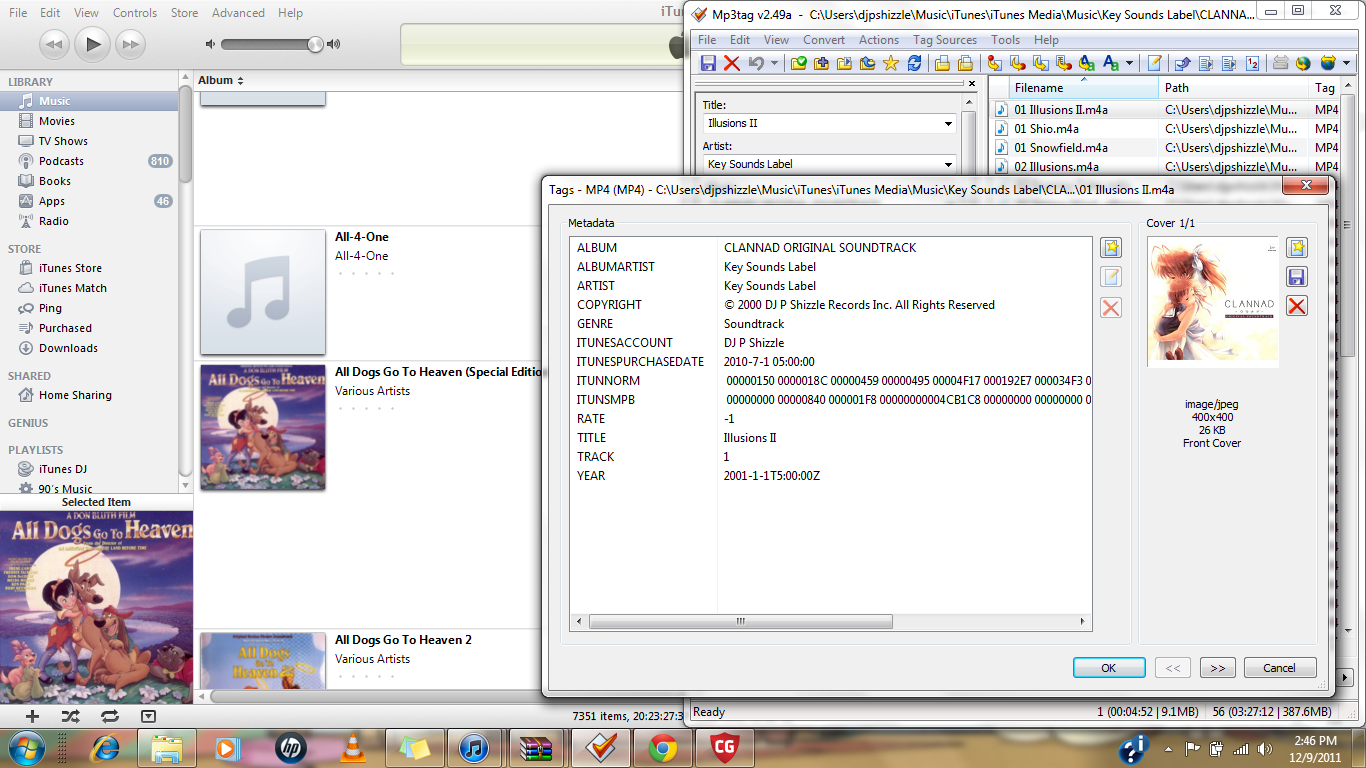The height and width of the screenshot is (768, 1366).
Task: Edit selected metadata field with pencil icon
Action: pyautogui.click(x=1110, y=277)
